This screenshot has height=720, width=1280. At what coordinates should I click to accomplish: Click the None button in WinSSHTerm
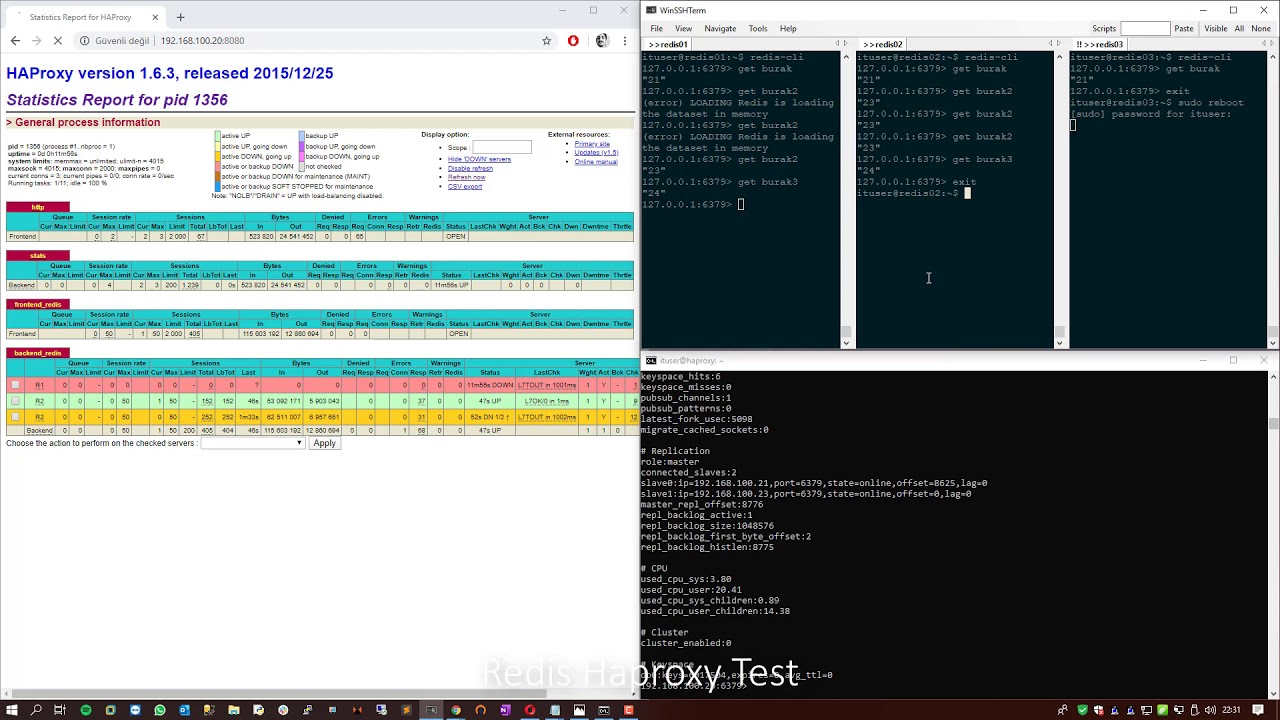(1261, 28)
